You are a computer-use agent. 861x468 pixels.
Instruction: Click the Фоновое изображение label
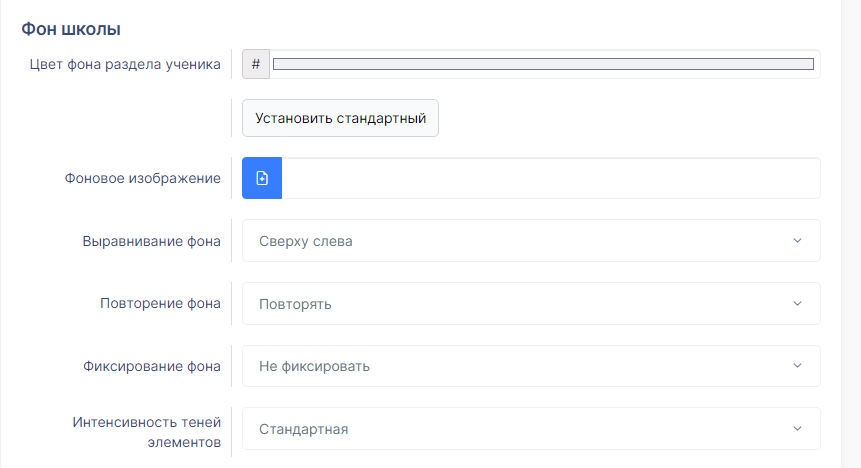143,178
